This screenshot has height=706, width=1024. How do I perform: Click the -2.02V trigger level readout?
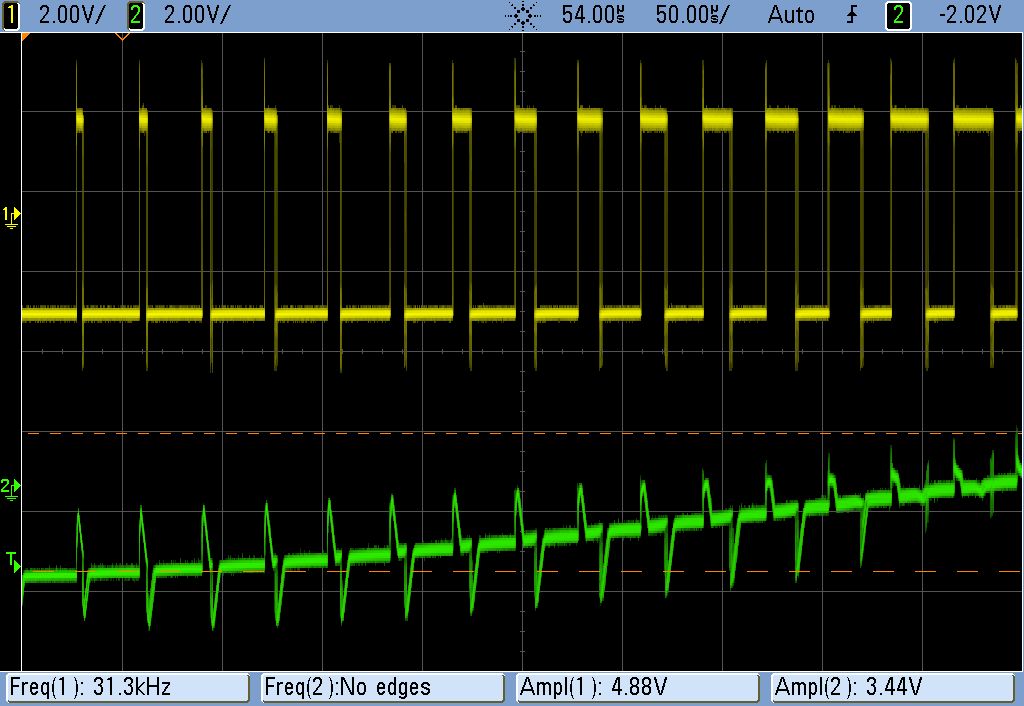pos(970,15)
